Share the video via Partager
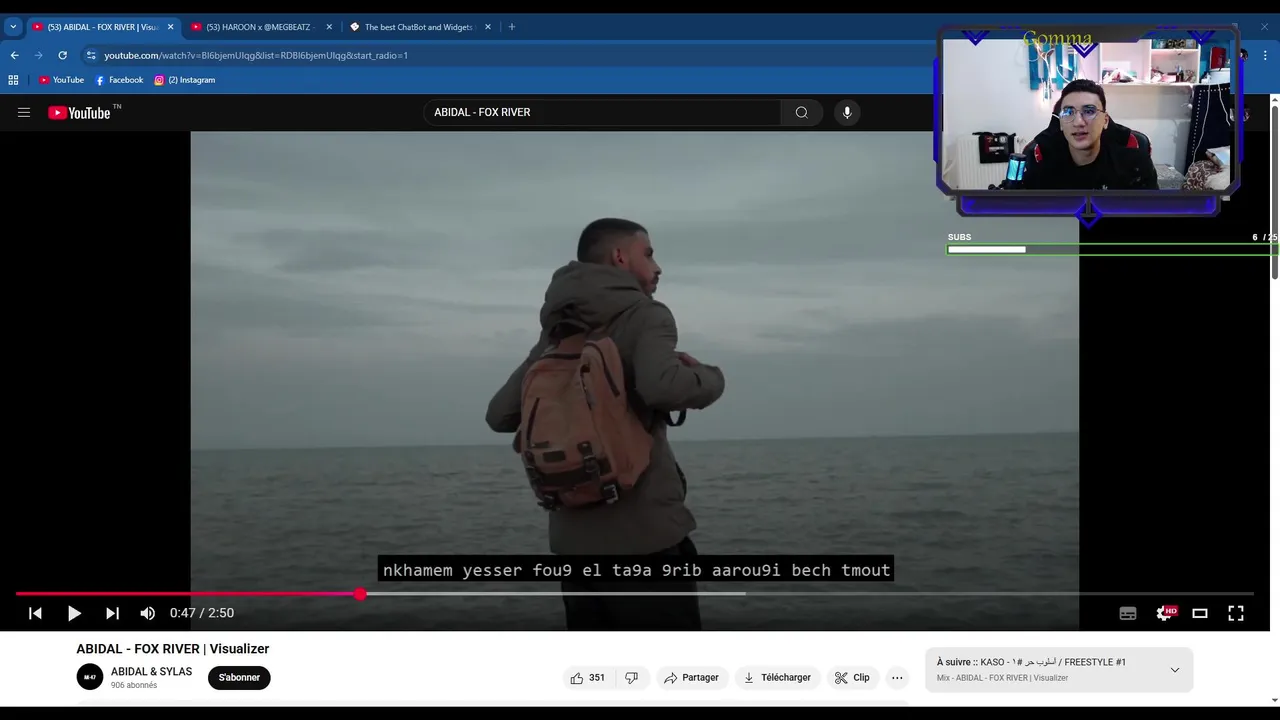Viewport: 1280px width, 720px height. (x=691, y=678)
